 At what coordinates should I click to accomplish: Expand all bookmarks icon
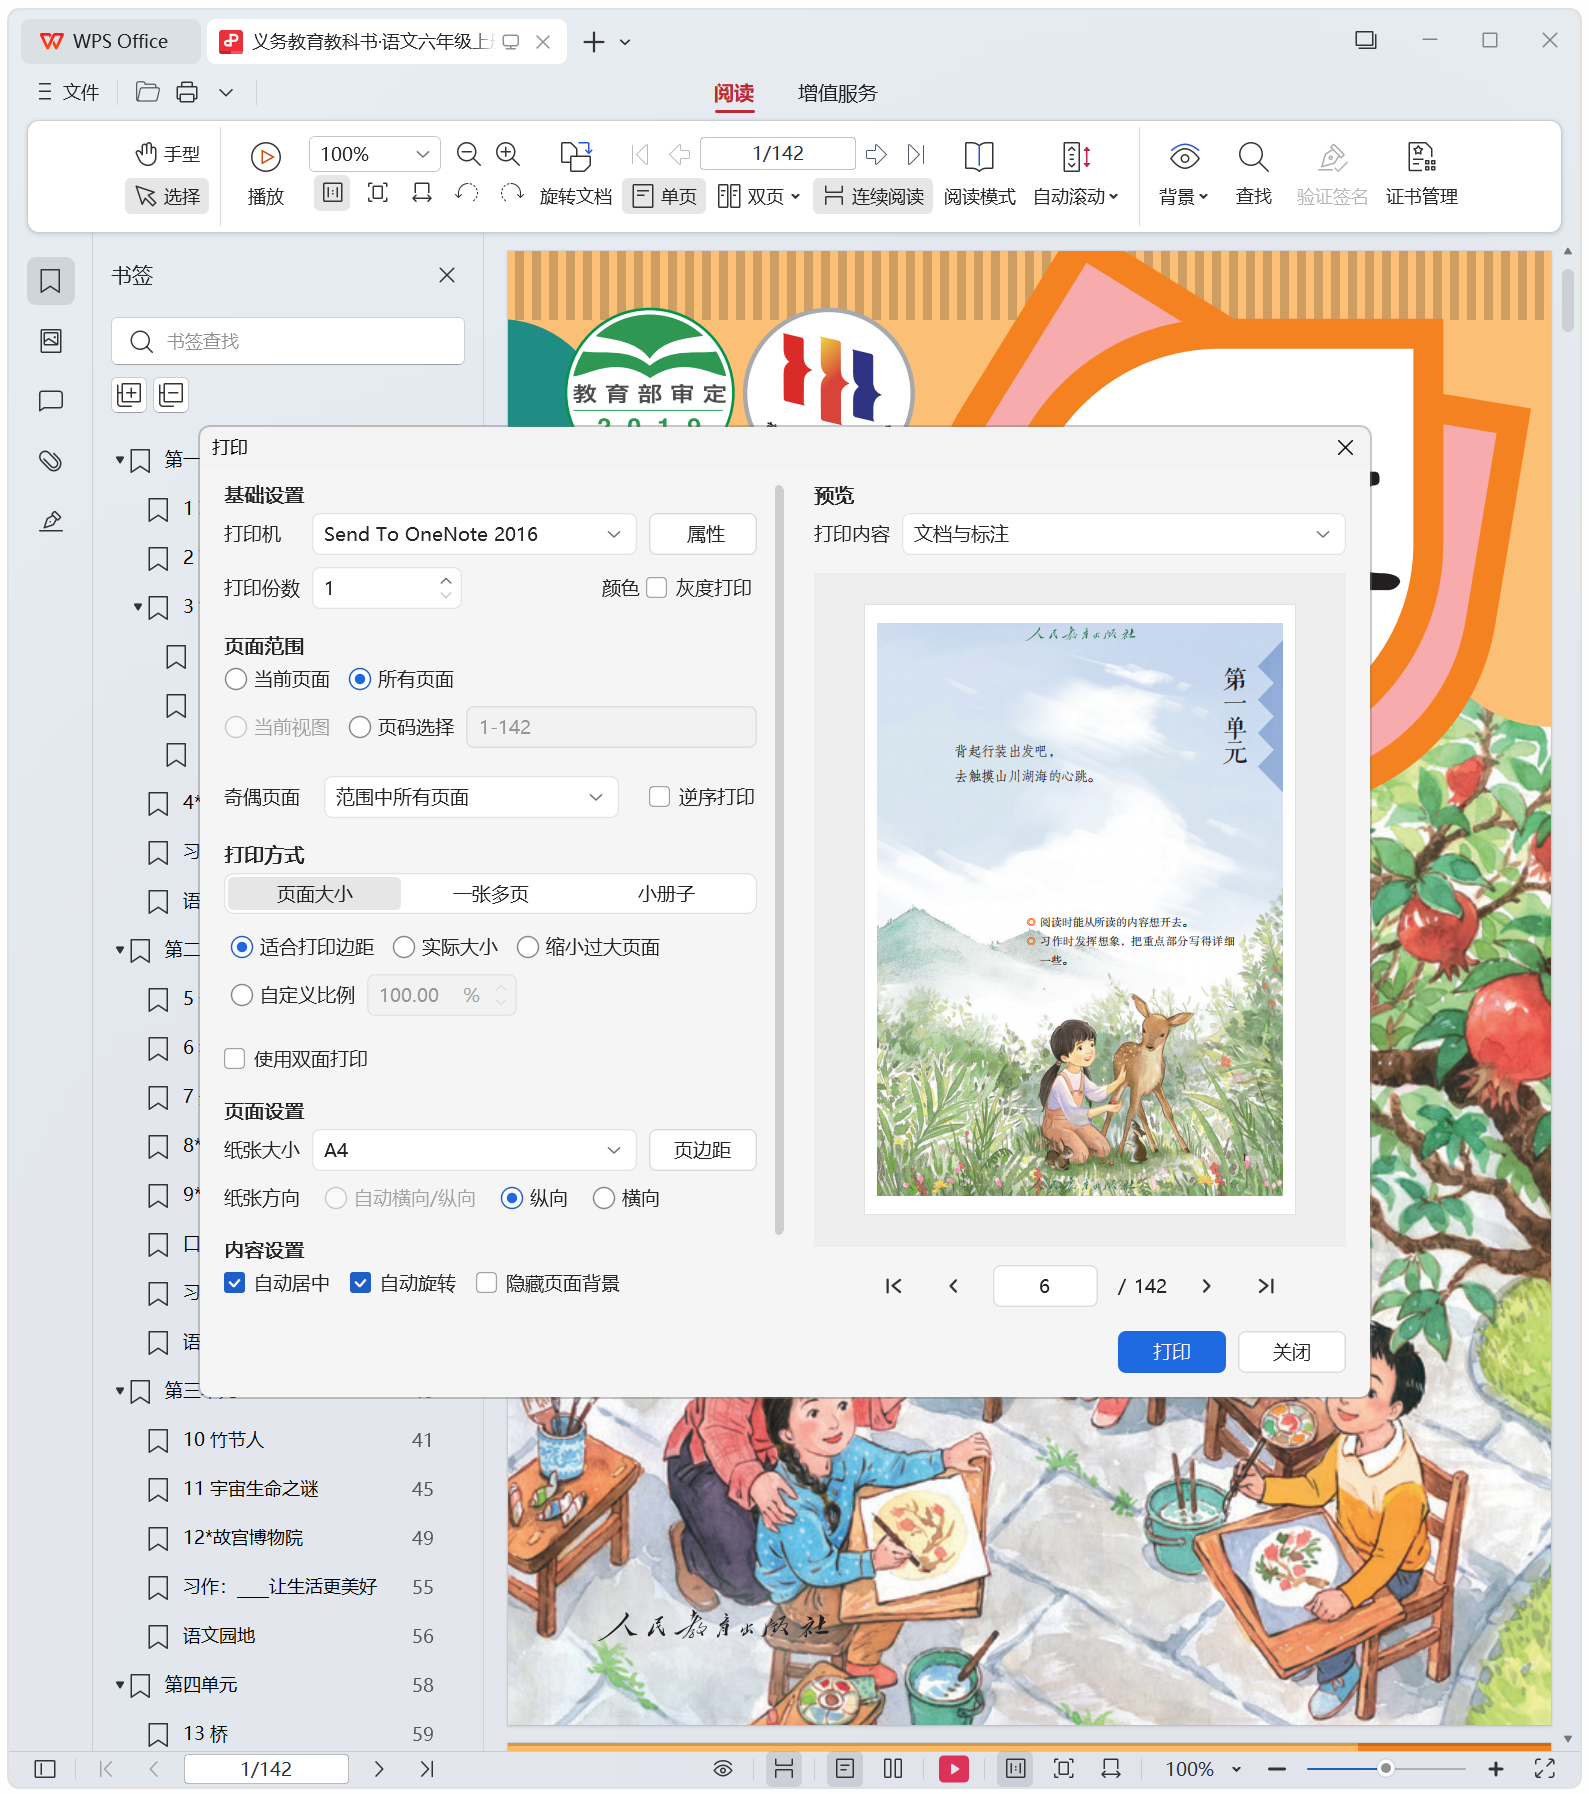pos(129,394)
